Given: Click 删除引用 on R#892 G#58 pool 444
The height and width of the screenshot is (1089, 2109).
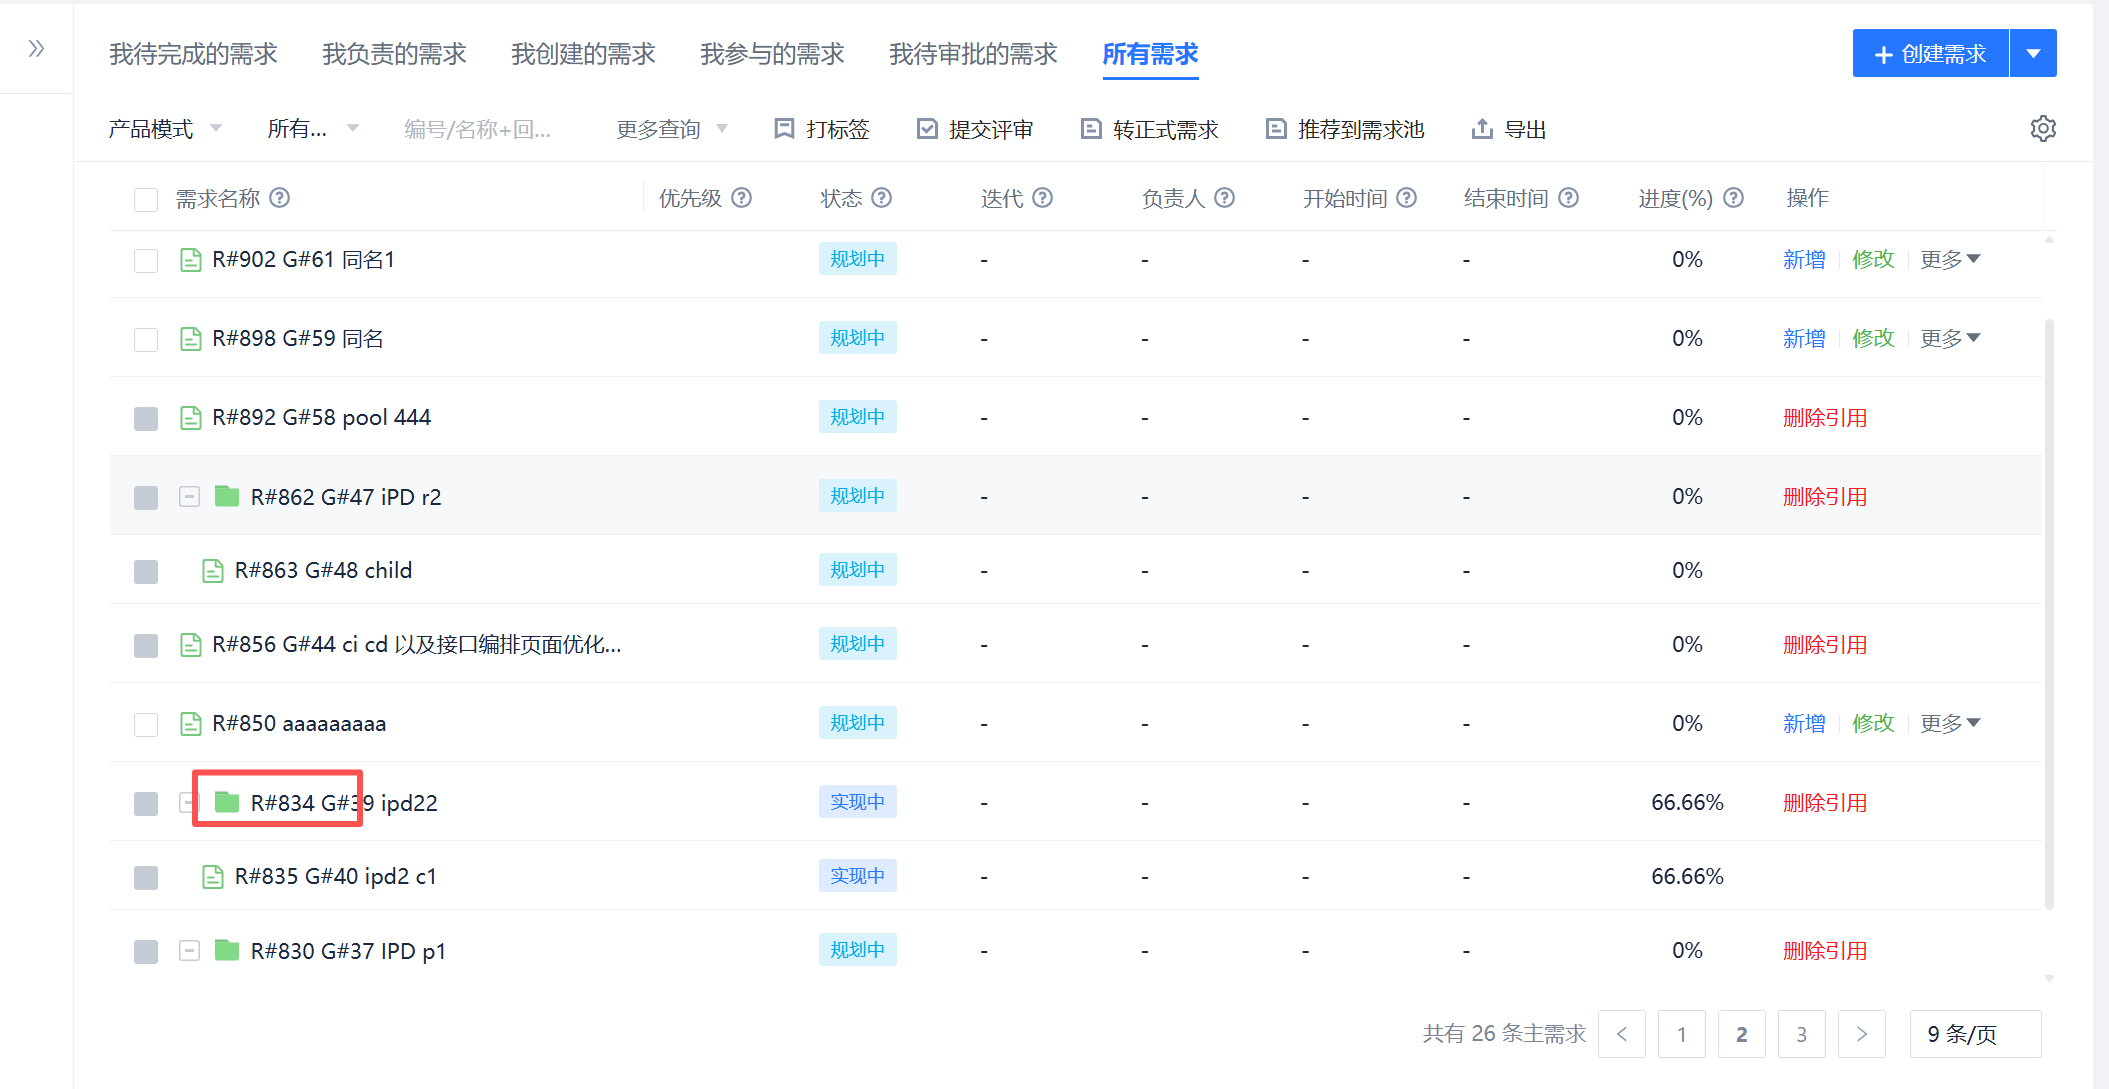Looking at the screenshot, I should click(1825, 417).
